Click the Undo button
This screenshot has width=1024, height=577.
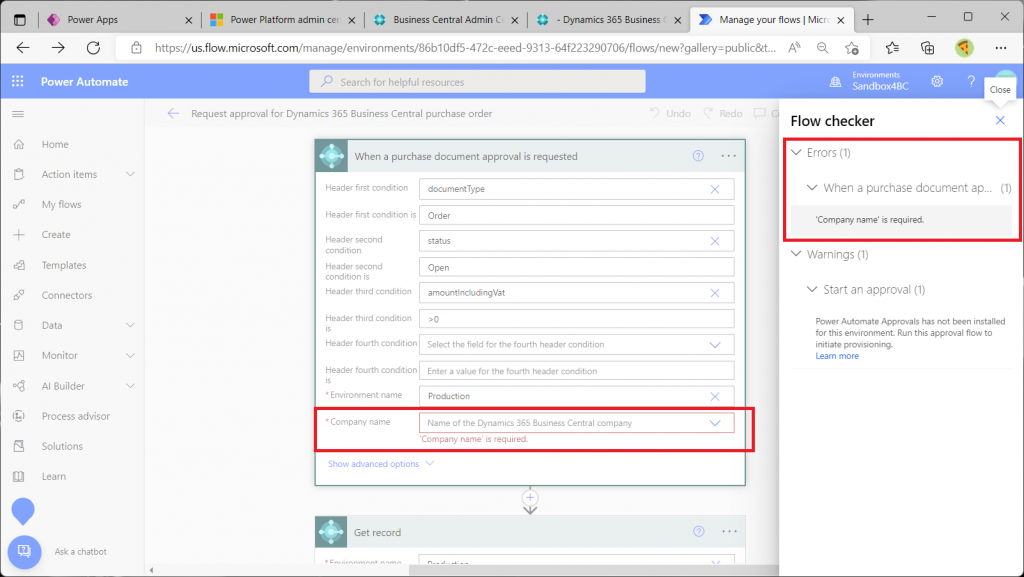[670, 114]
